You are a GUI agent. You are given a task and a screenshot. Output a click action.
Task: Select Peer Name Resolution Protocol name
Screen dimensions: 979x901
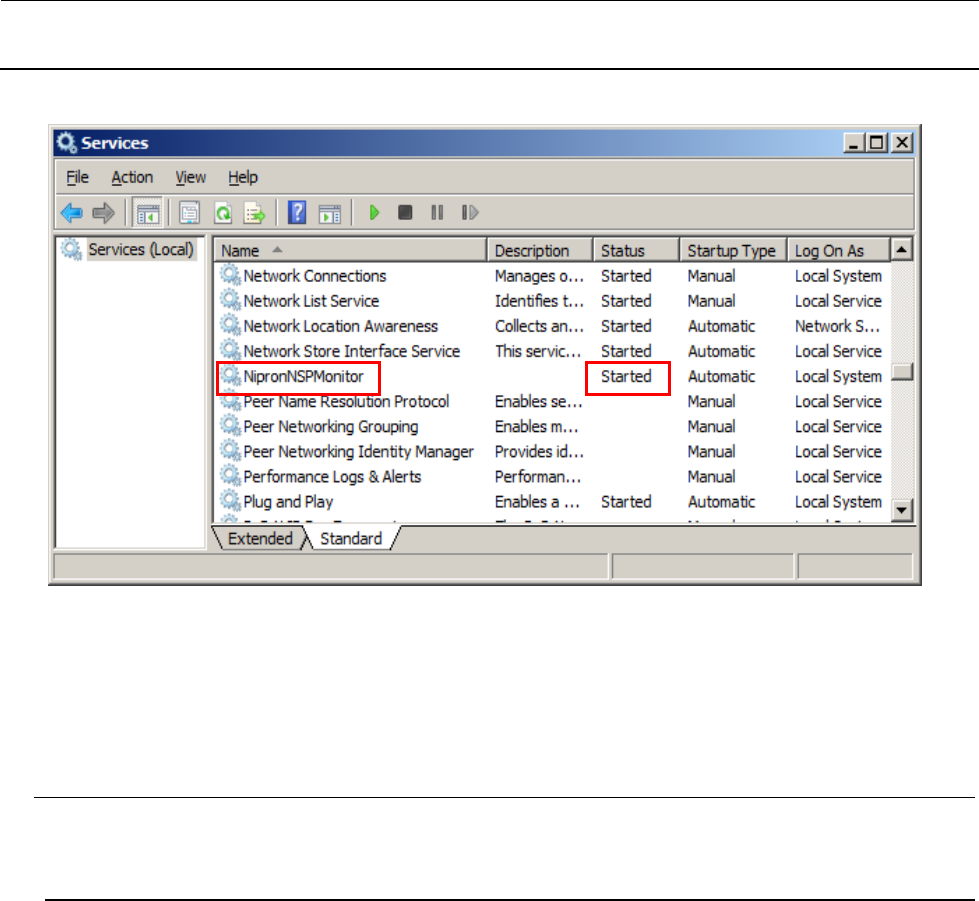[x=346, y=401]
